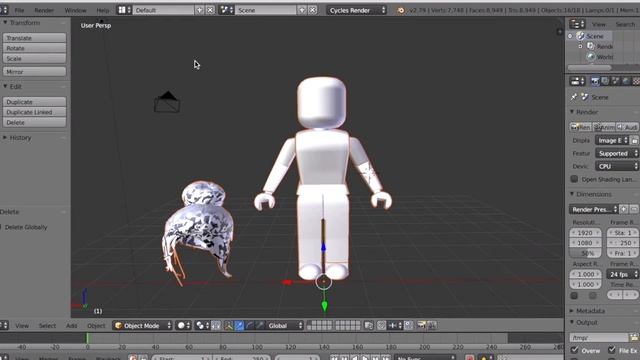Screen dimensions: 640x360
Task: Click the outliner editor type icon
Action: tap(578, 24)
